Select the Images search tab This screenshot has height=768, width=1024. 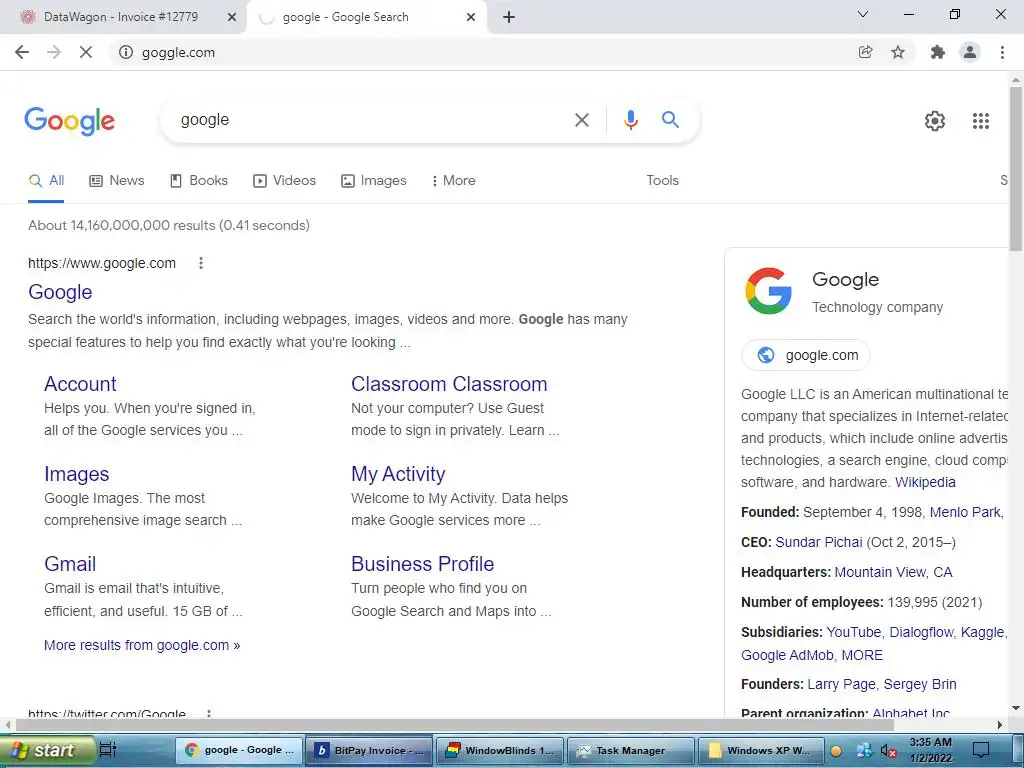pos(374,181)
